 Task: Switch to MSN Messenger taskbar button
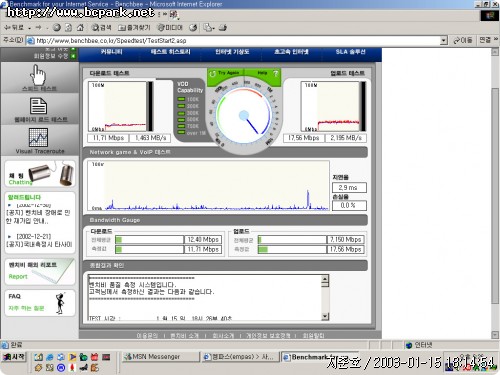tap(160, 357)
